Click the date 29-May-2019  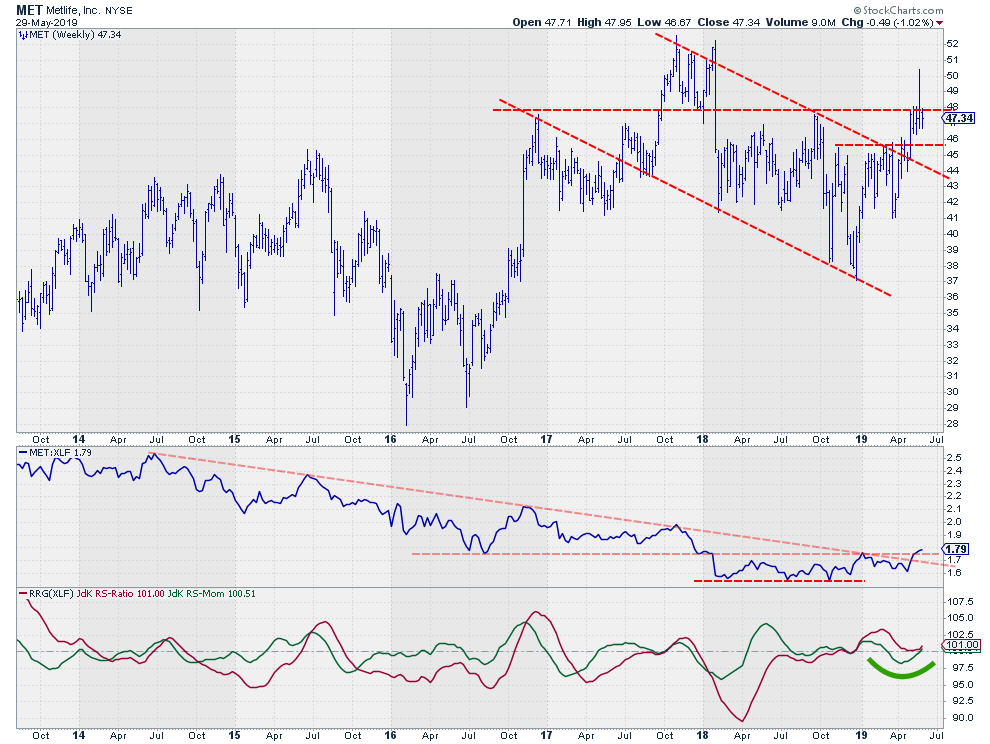point(47,23)
